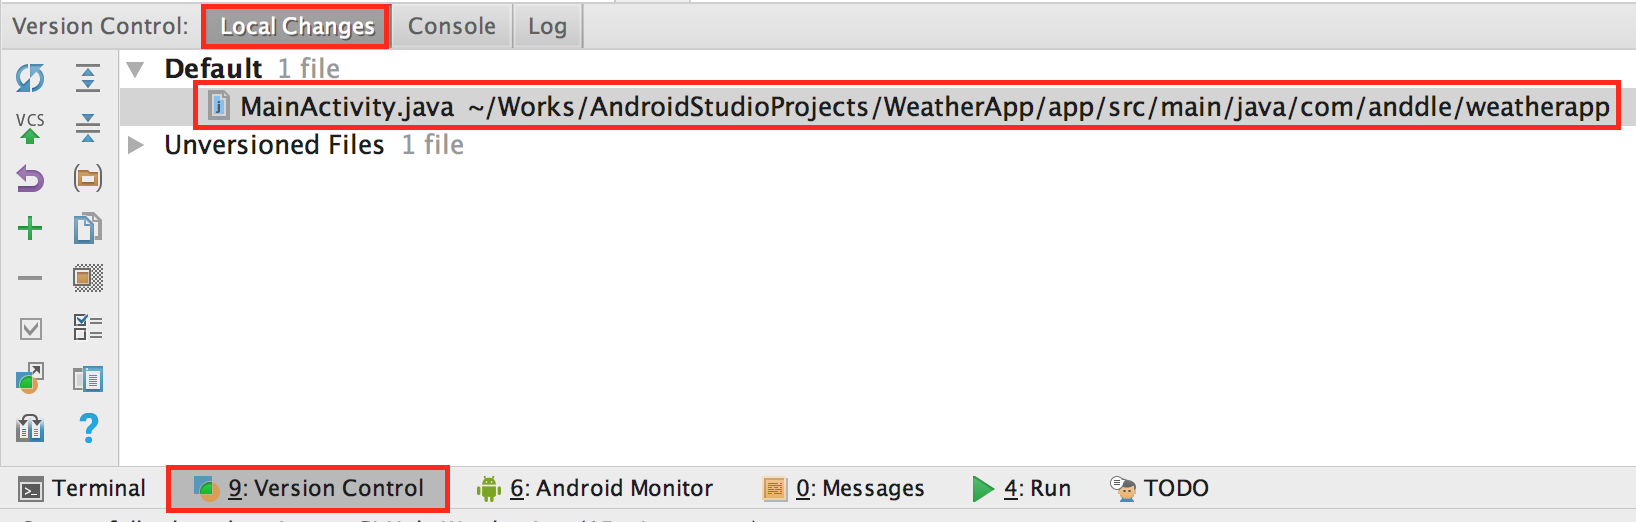Screen dimensions: 1636x522
Task: Click the Copy icon in toolbar
Action: [x=88, y=228]
